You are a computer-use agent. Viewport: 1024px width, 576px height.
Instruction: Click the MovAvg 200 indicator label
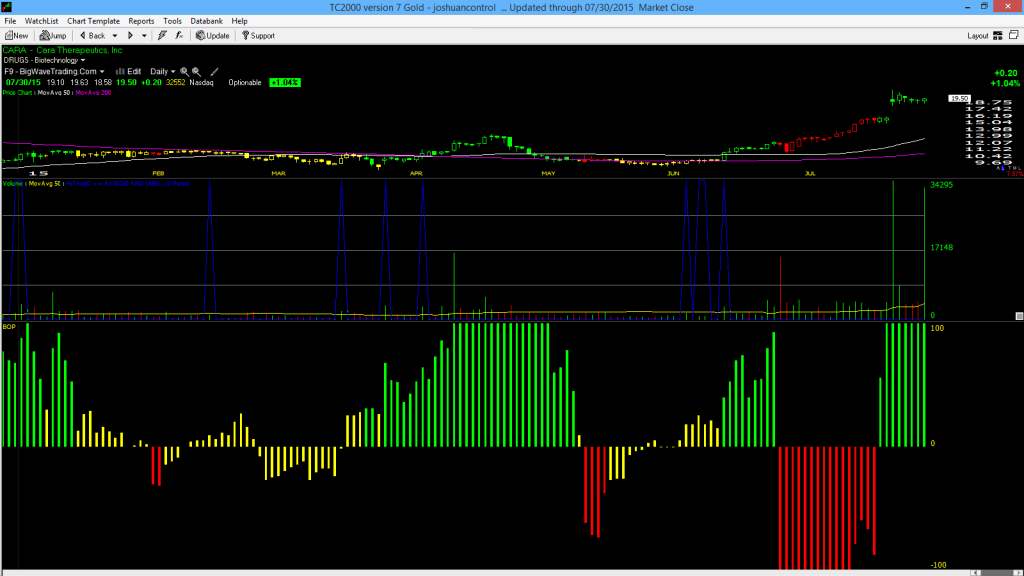(x=93, y=93)
